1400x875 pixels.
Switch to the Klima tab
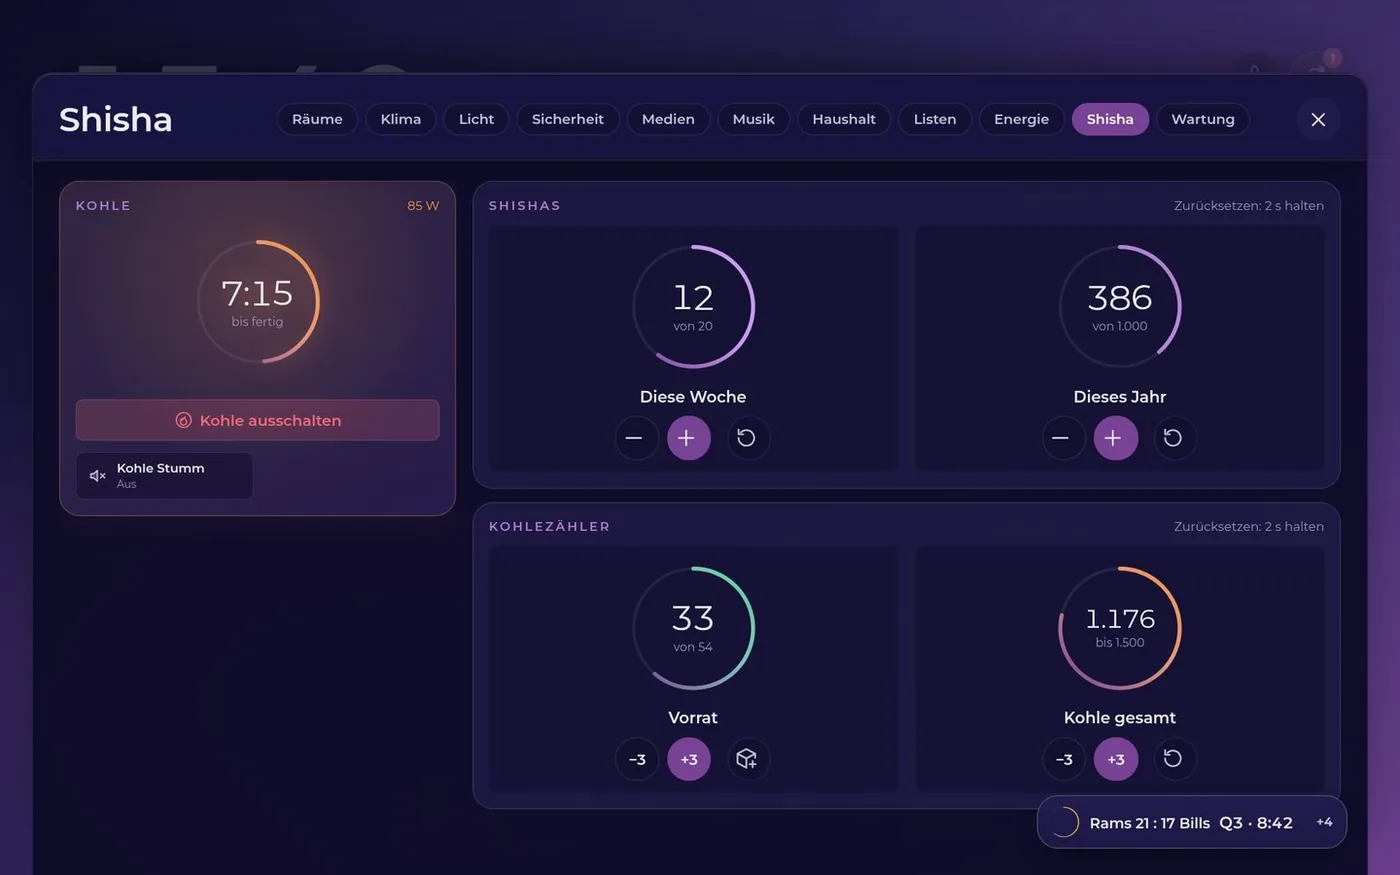click(x=401, y=119)
